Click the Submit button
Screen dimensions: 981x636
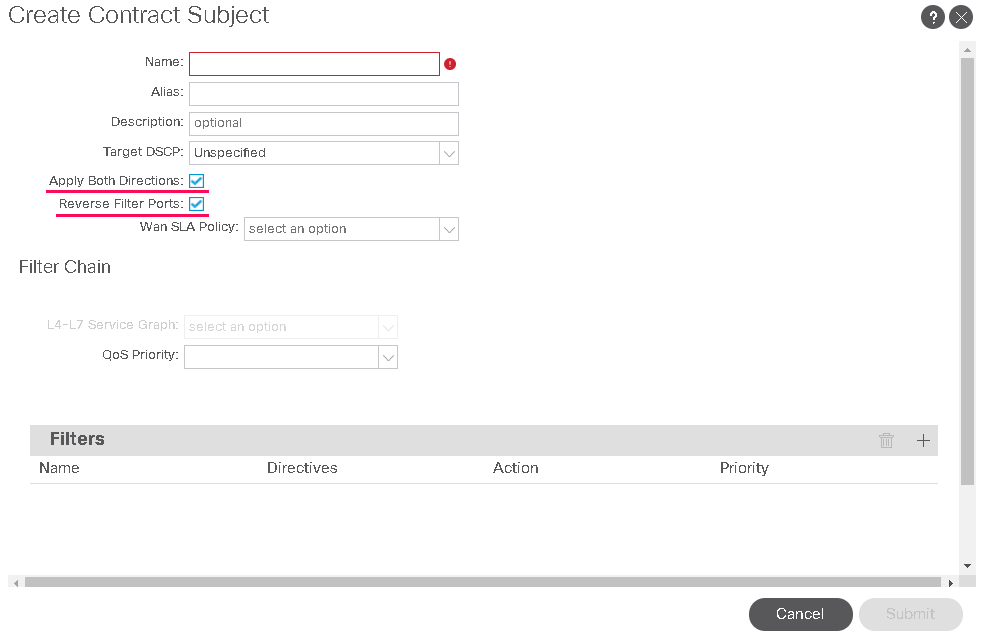click(x=910, y=614)
